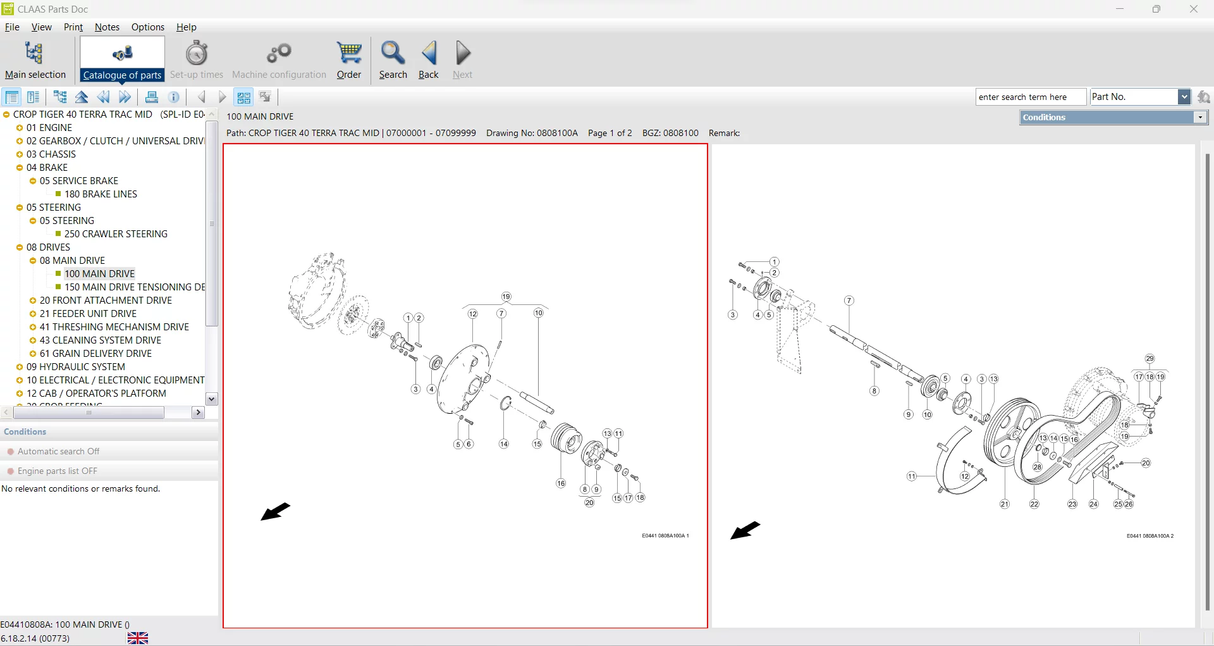Open the Part No. search type dropdown
1214x646 pixels.
(x=1184, y=97)
